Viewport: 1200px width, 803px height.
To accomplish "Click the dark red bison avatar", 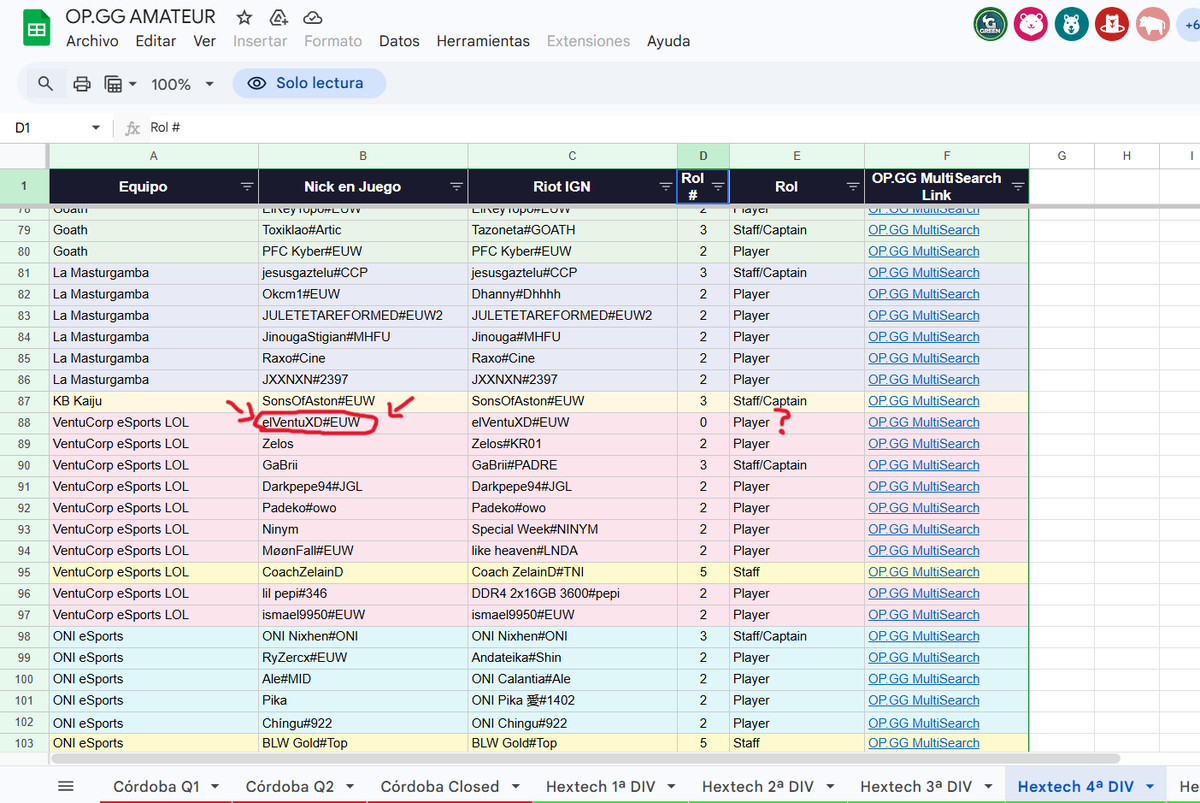I will [1152, 24].
